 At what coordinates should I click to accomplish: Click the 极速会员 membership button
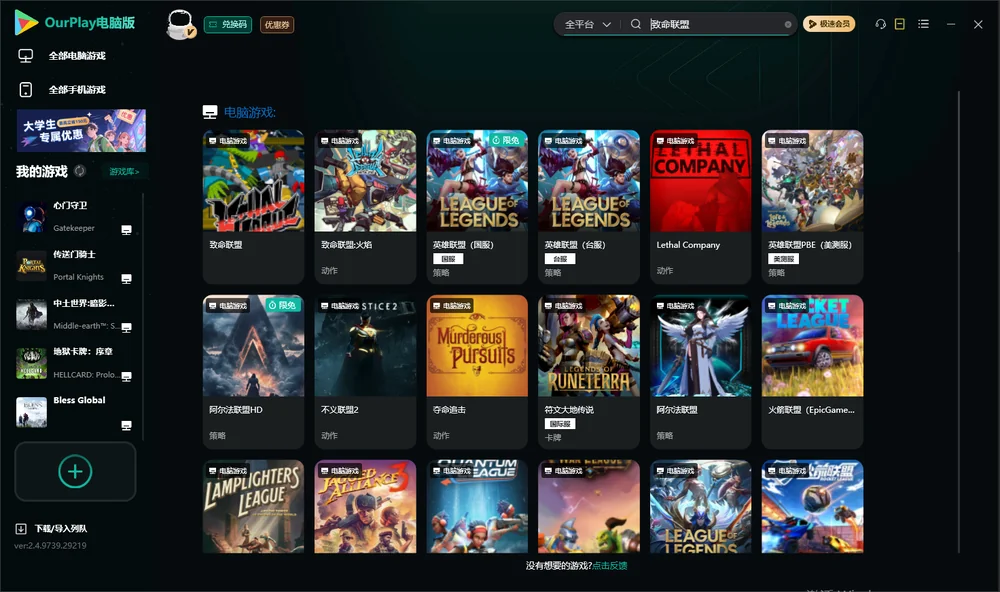[829, 24]
